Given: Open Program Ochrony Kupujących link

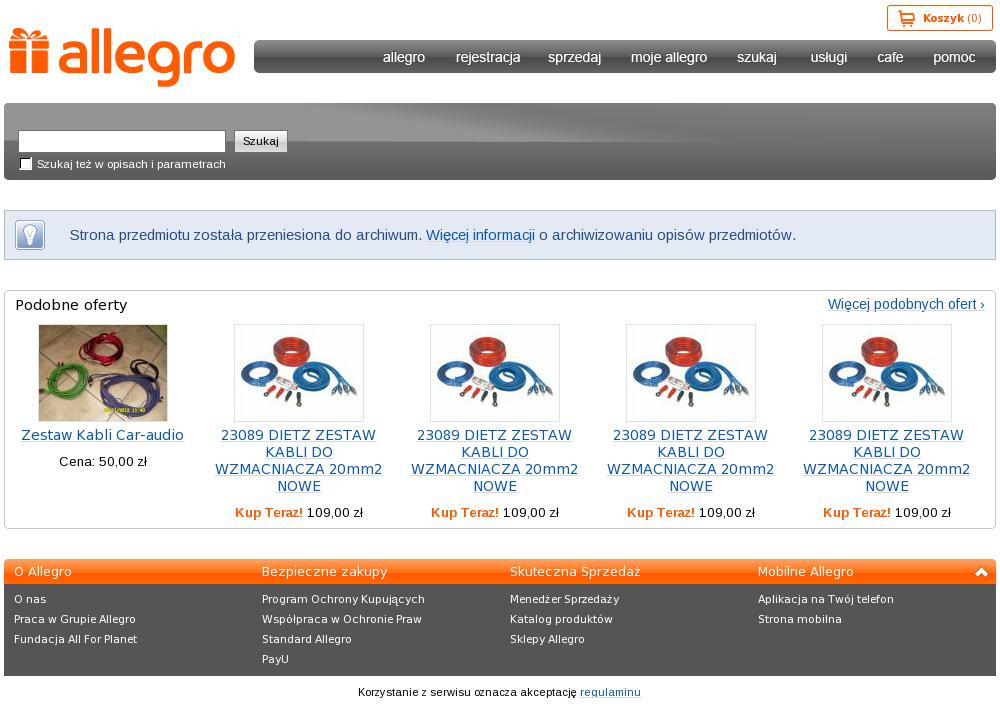Looking at the screenshot, I should (343, 599).
